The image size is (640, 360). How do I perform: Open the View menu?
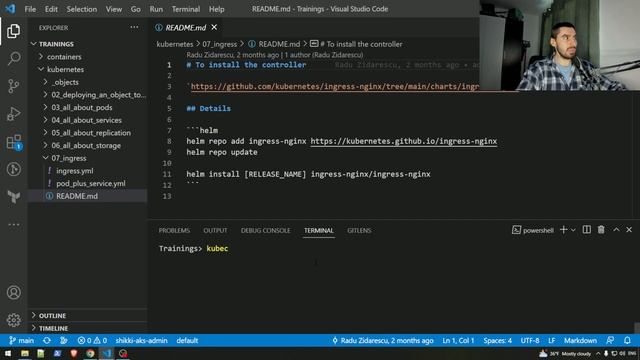click(113, 9)
